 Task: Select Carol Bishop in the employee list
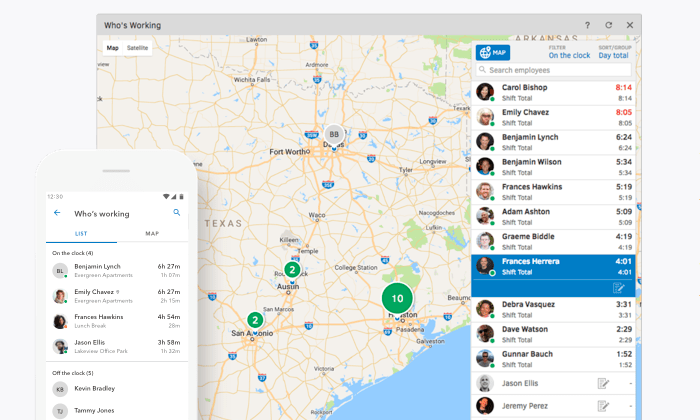point(554,93)
